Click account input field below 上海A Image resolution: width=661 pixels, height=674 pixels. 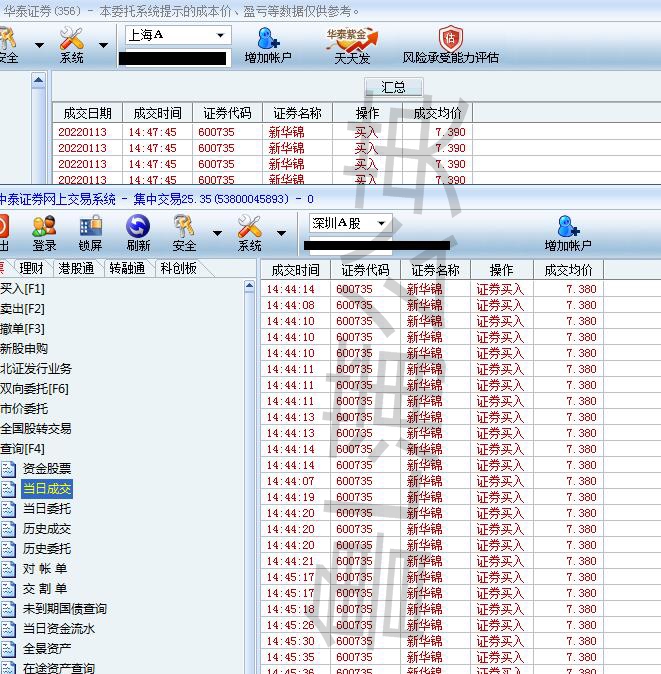point(174,58)
